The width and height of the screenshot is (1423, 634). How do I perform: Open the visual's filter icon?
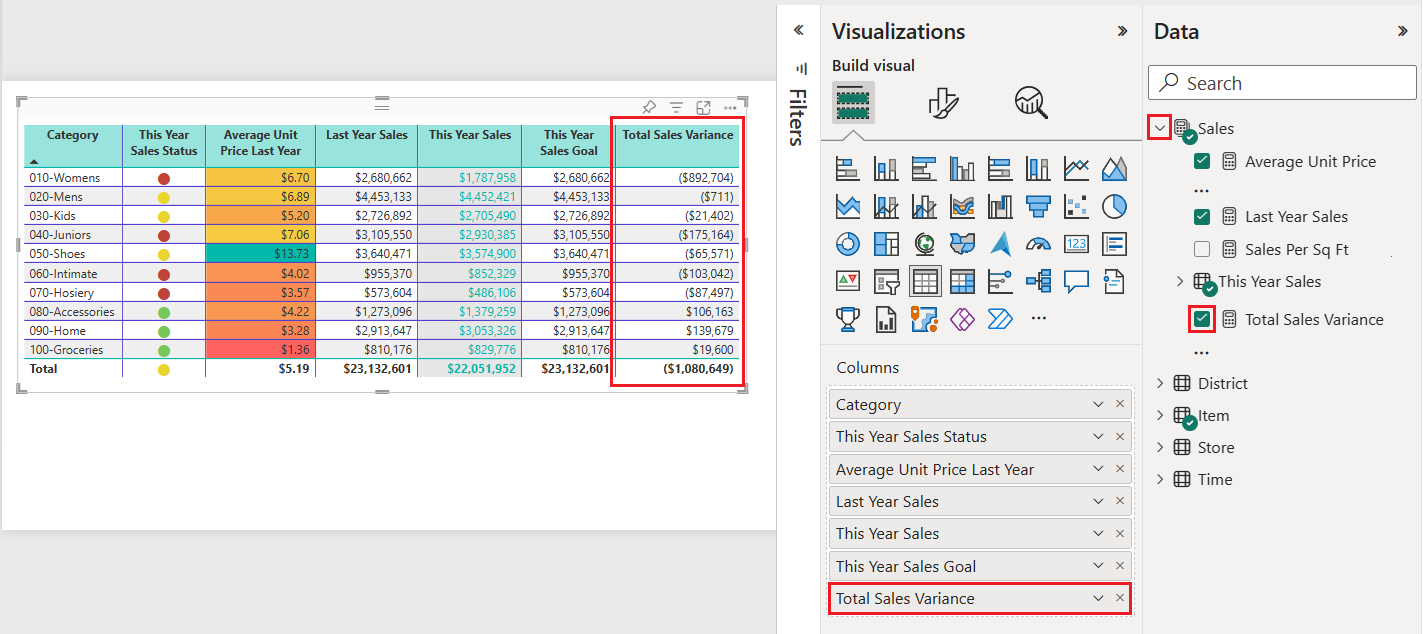point(676,107)
